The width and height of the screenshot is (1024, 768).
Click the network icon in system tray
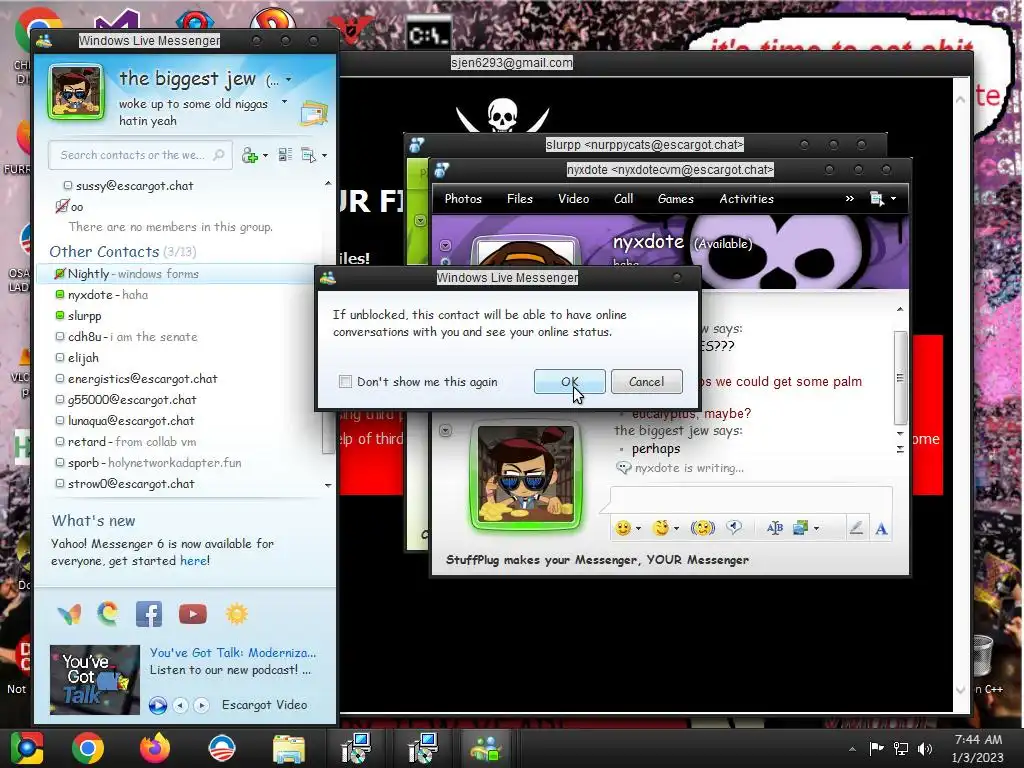(901, 748)
